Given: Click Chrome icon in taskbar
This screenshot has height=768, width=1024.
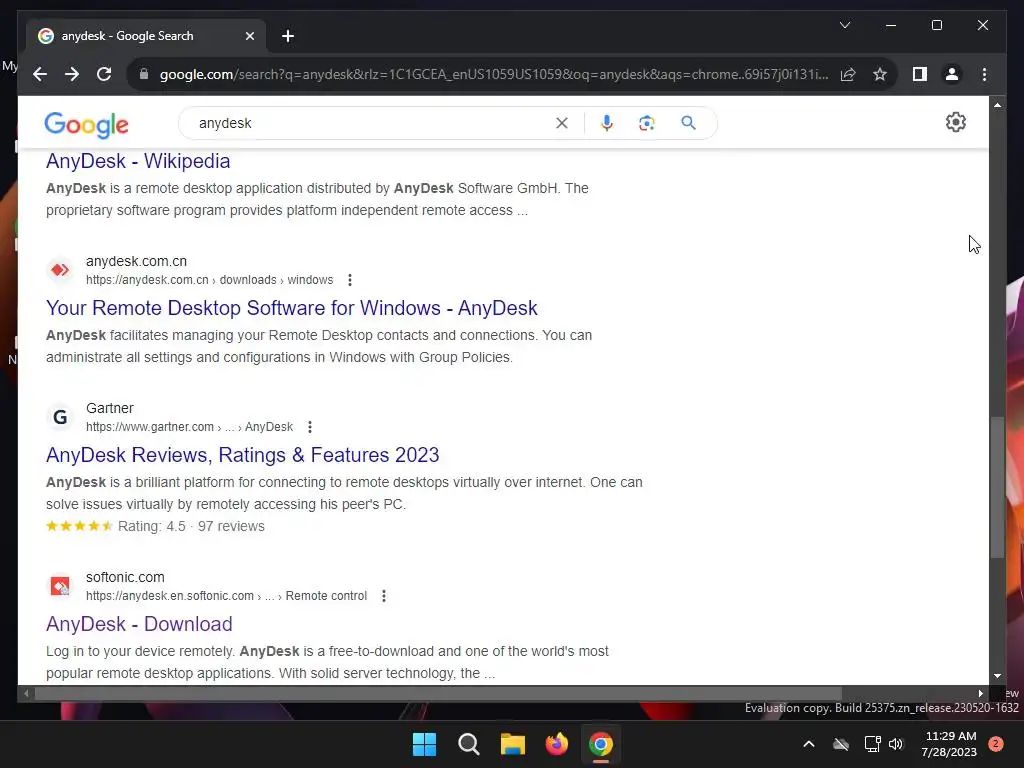Looking at the screenshot, I should pos(601,744).
